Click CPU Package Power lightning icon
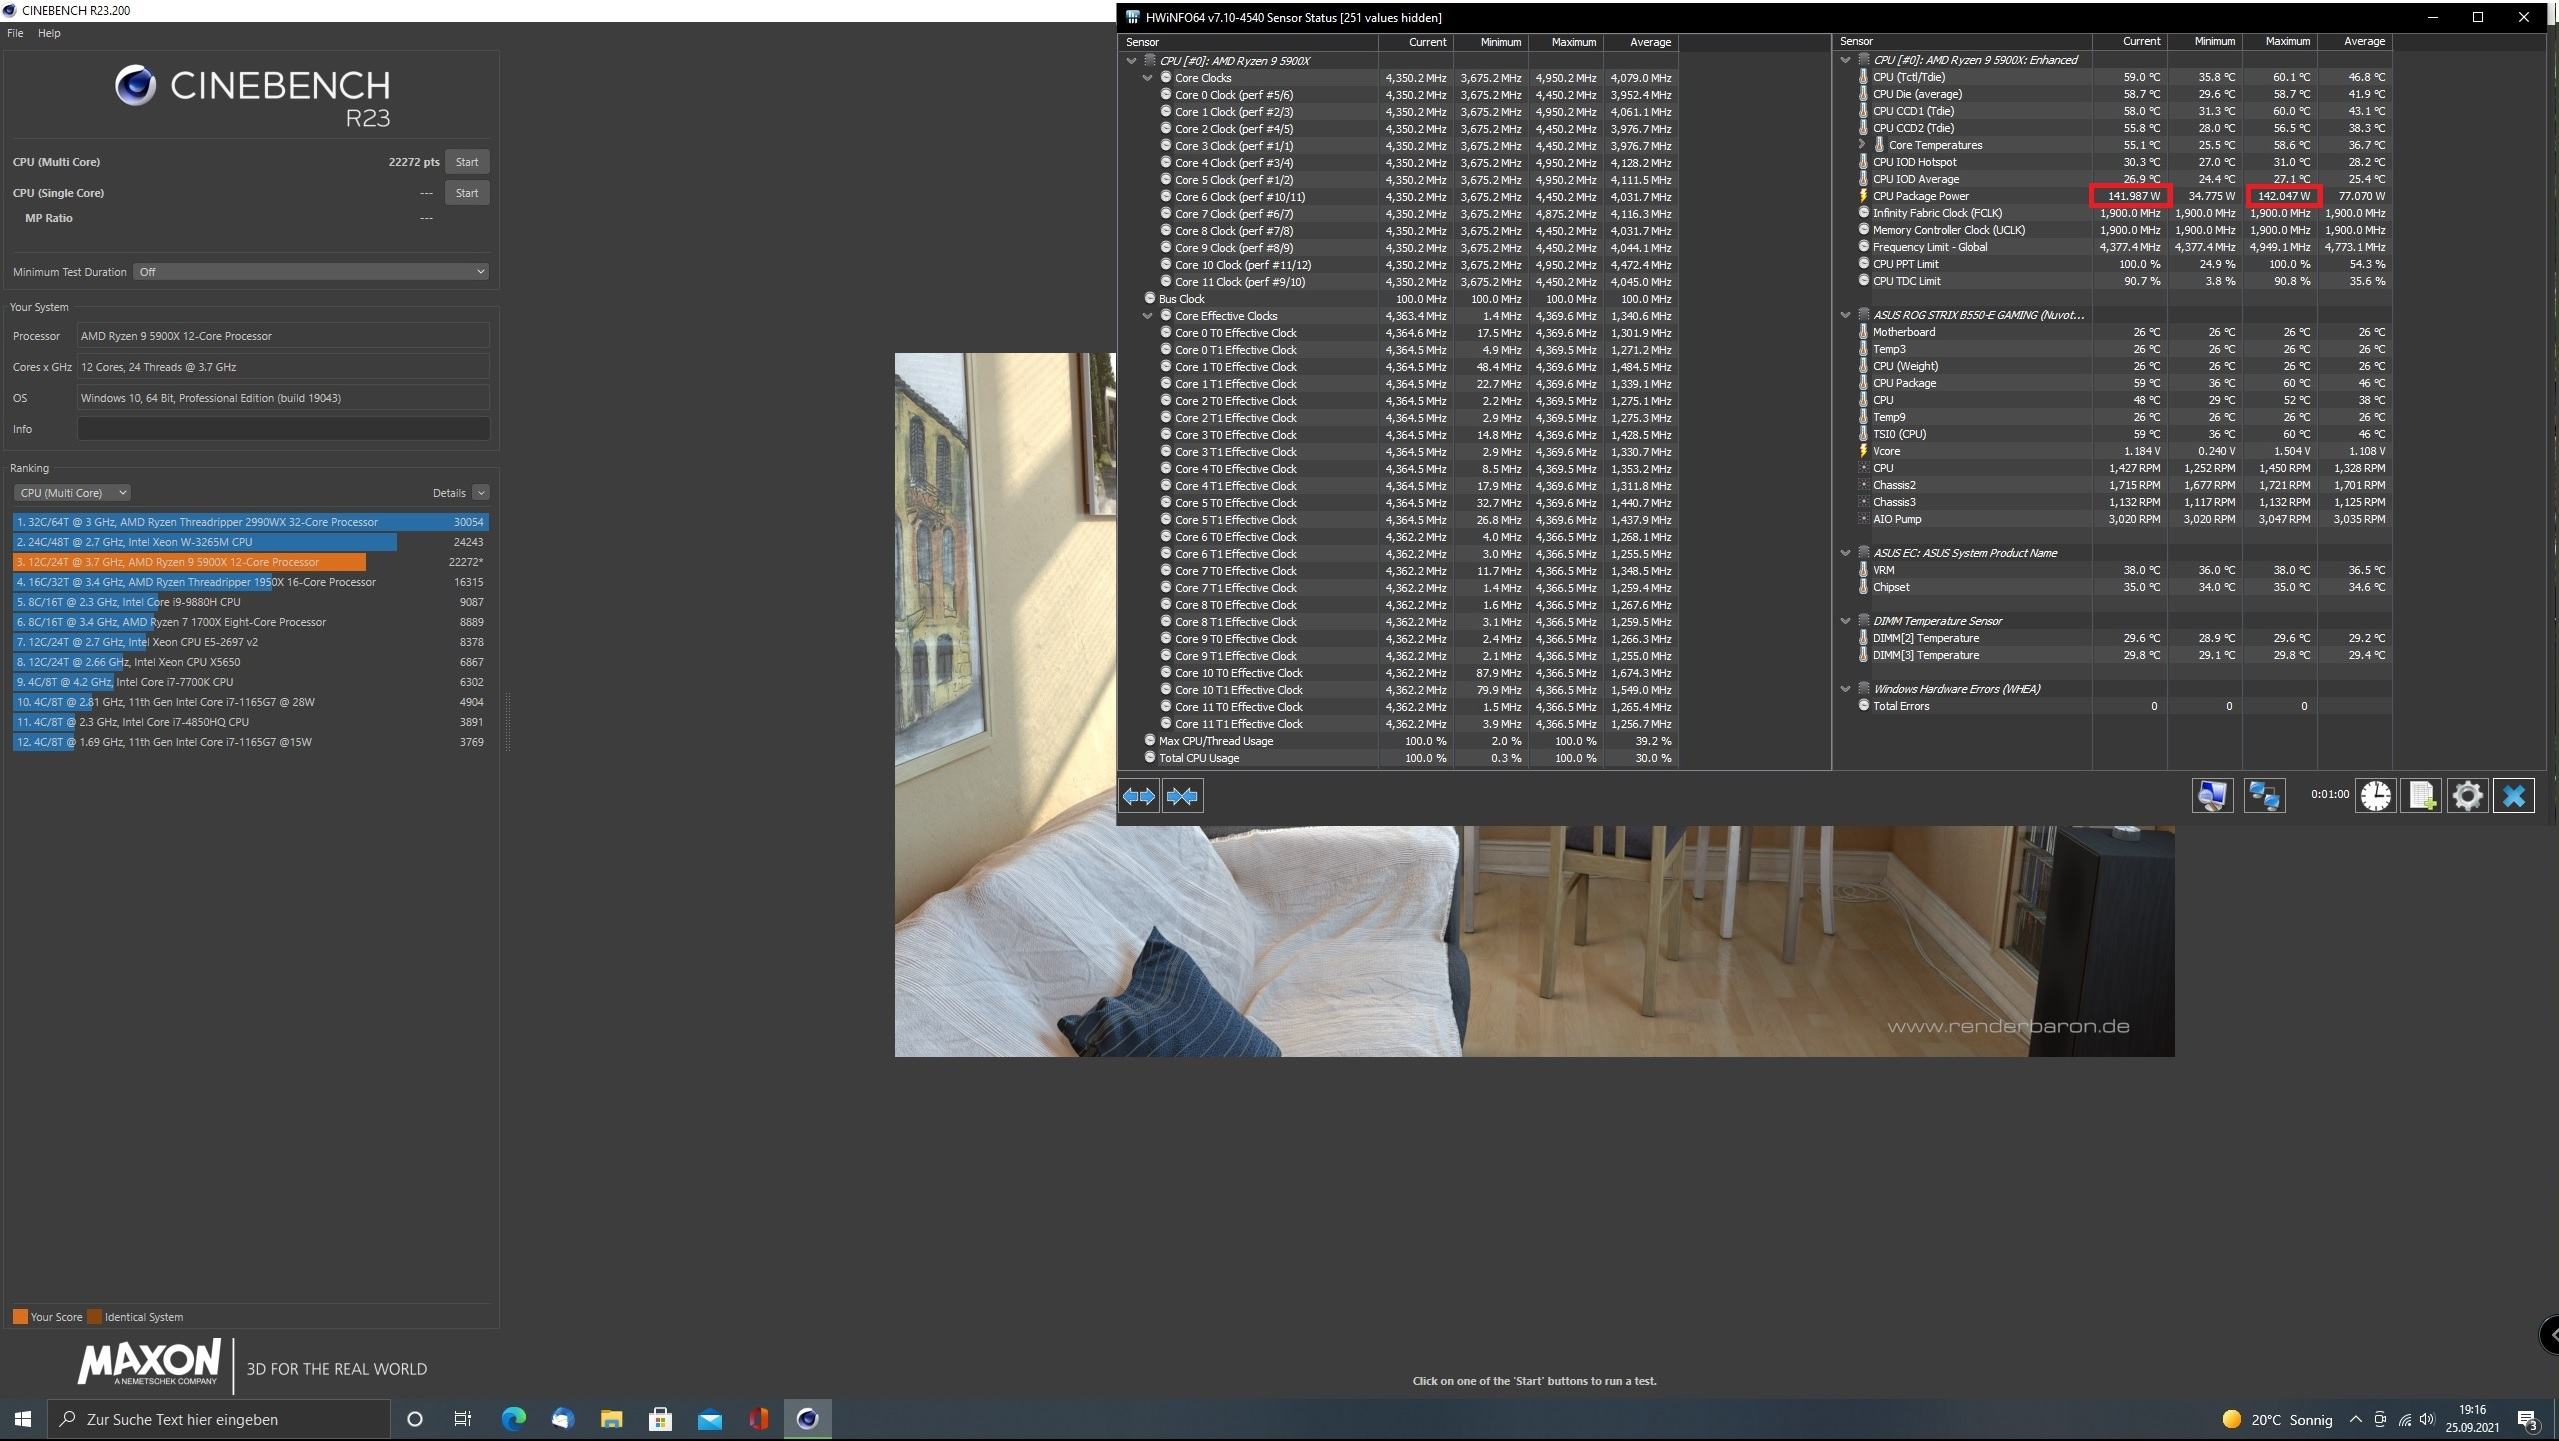This screenshot has width=2559, height=1441. point(1863,196)
